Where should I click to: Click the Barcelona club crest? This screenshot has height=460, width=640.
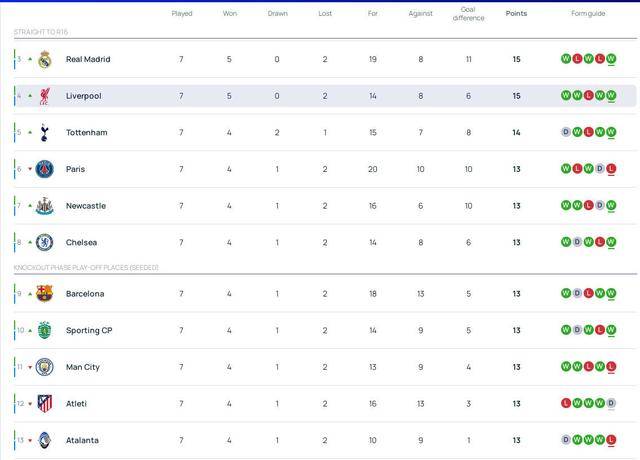click(x=44, y=294)
